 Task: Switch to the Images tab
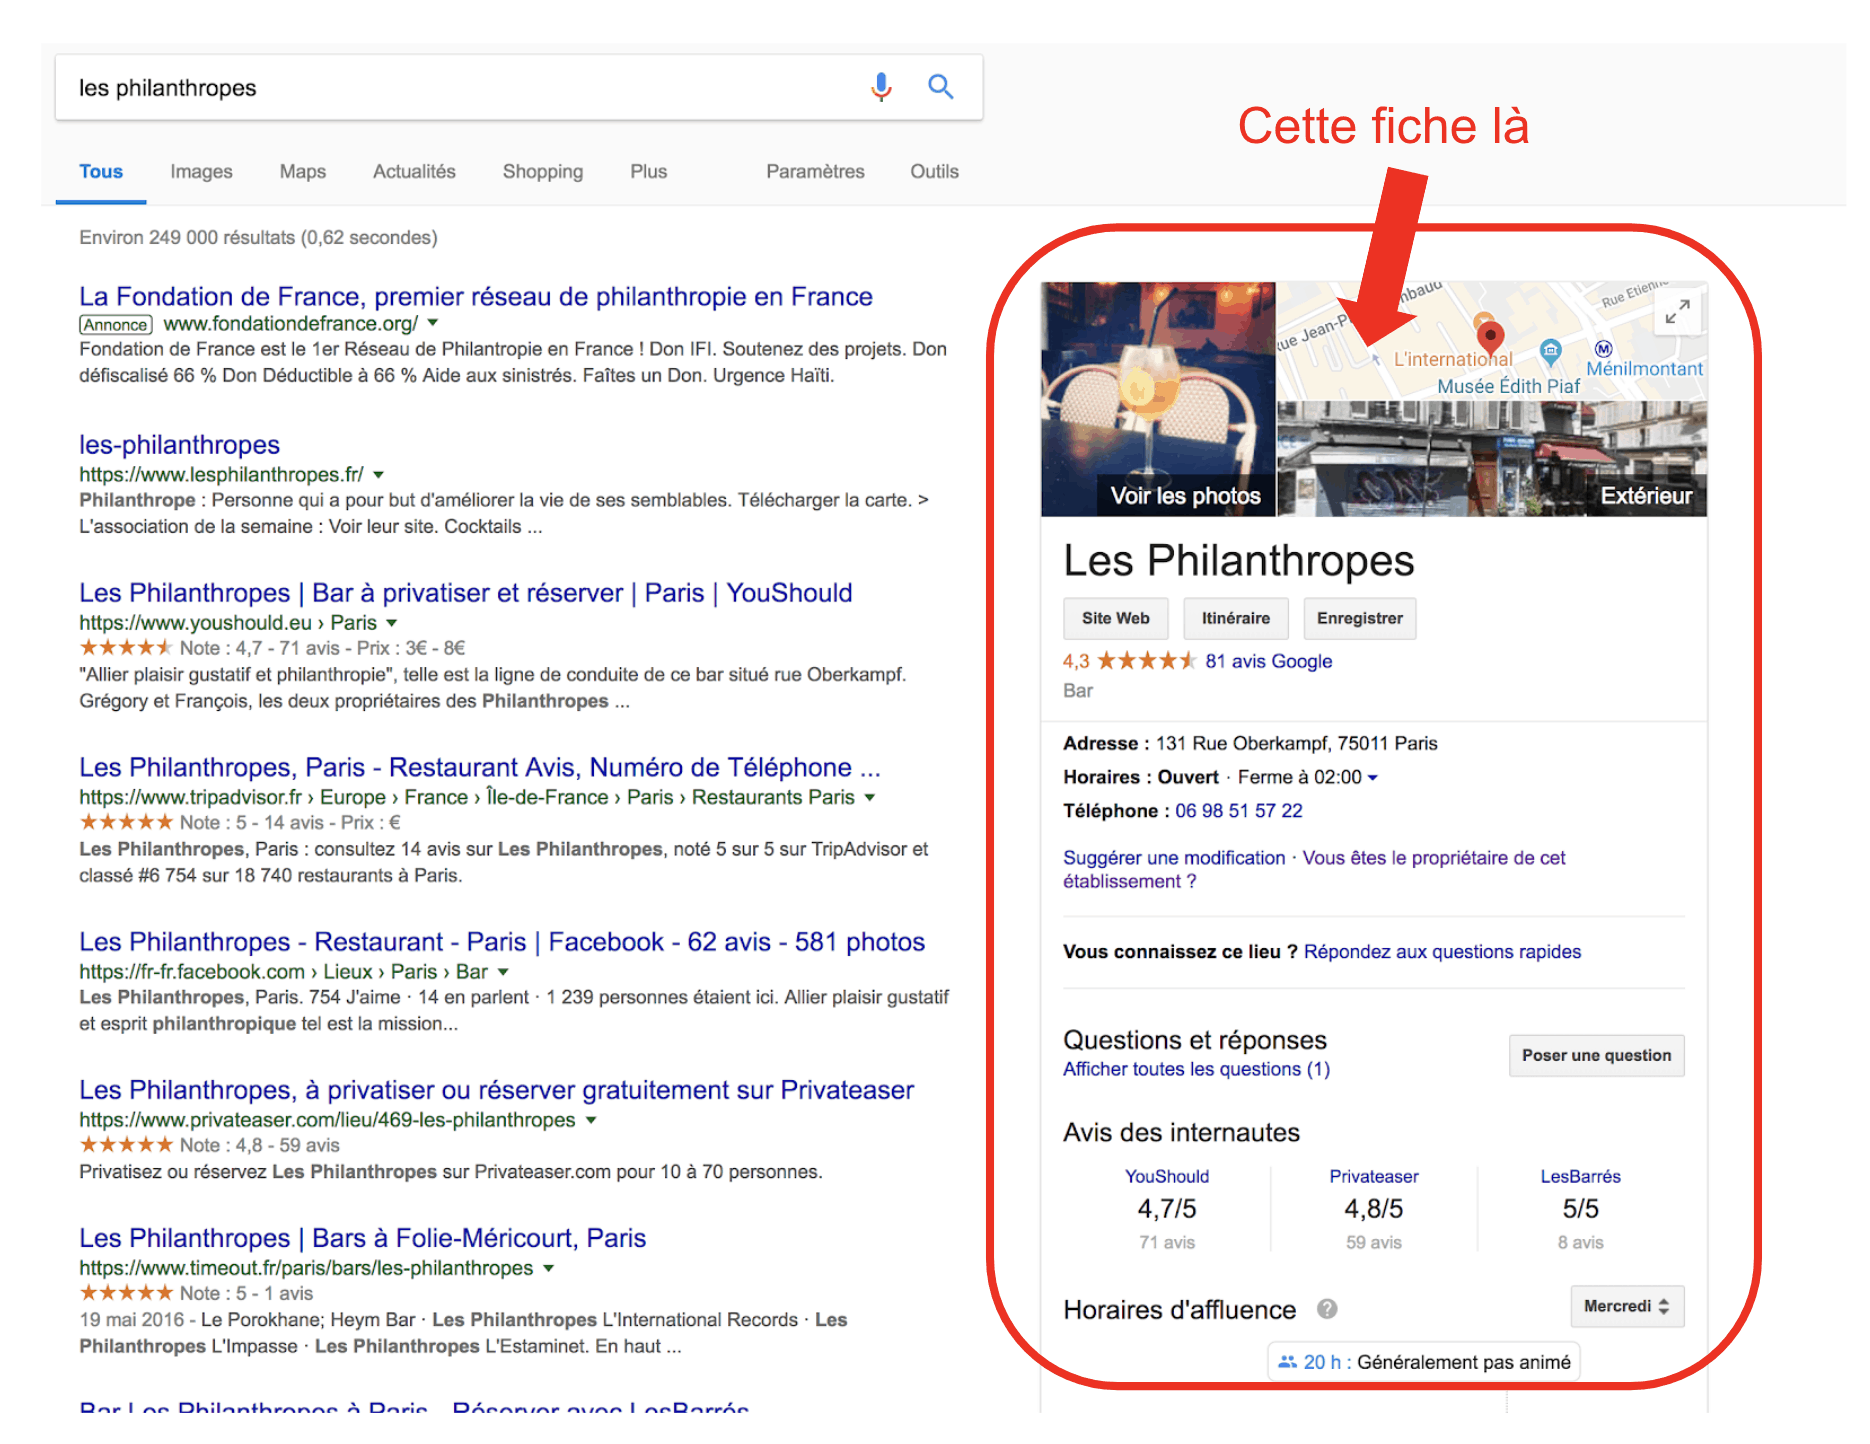point(200,171)
